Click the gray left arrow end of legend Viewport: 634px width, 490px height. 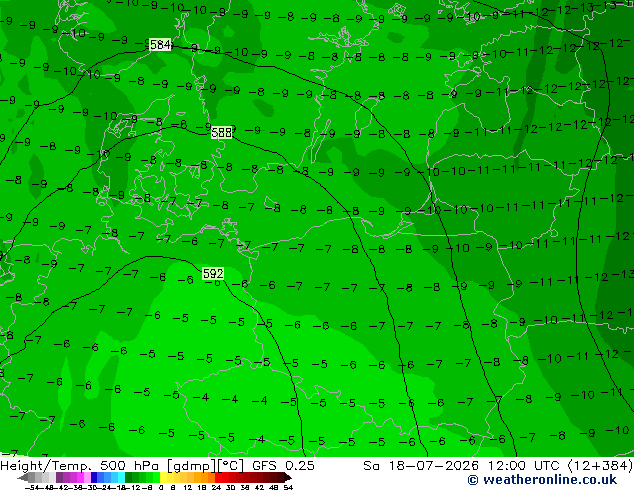click(23, 478)
